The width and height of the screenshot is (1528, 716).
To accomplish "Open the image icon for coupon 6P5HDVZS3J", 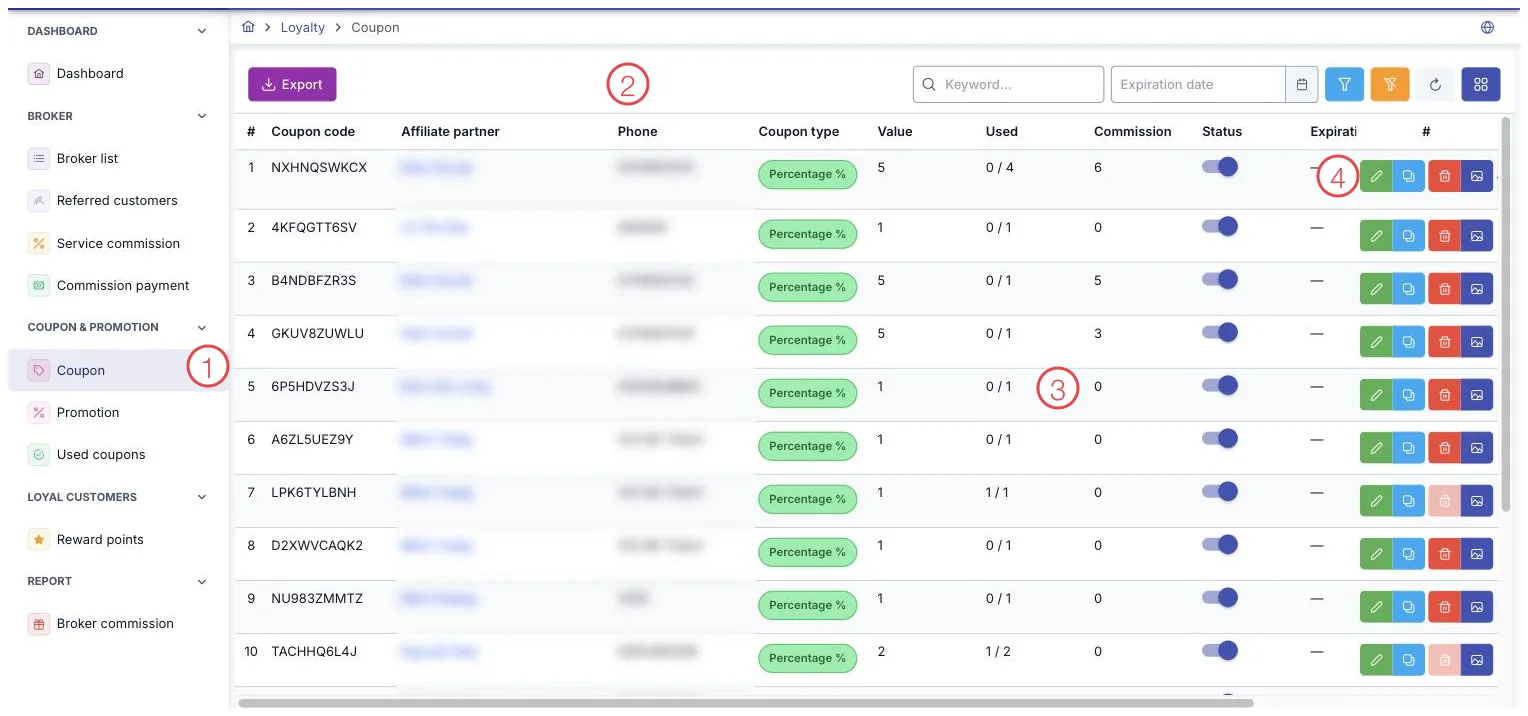I will [x=1477, y=394].
